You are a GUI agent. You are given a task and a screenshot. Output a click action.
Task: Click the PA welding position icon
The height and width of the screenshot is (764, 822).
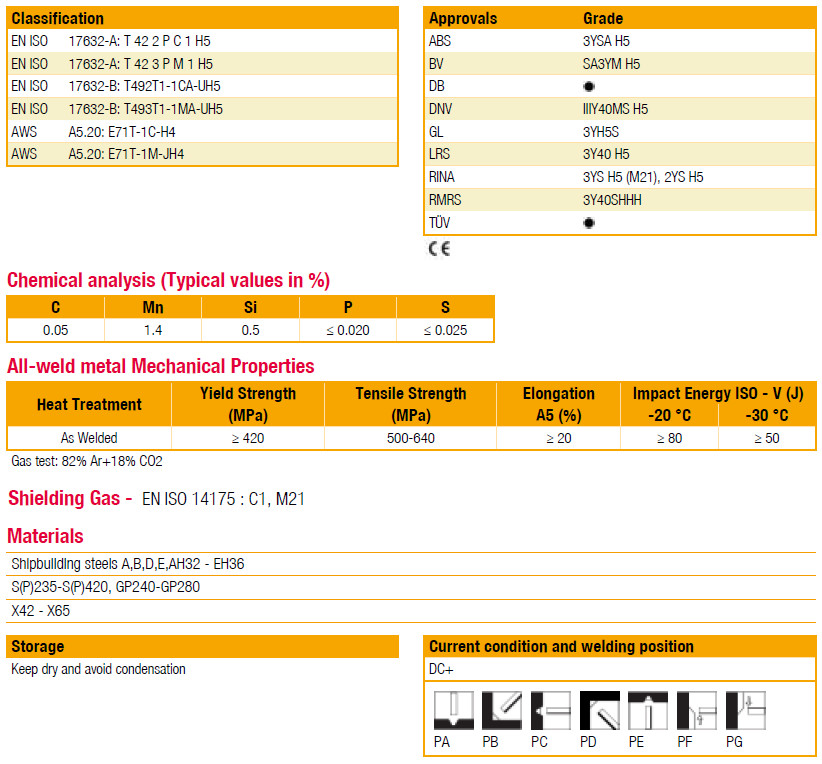(x=453, y=711)
